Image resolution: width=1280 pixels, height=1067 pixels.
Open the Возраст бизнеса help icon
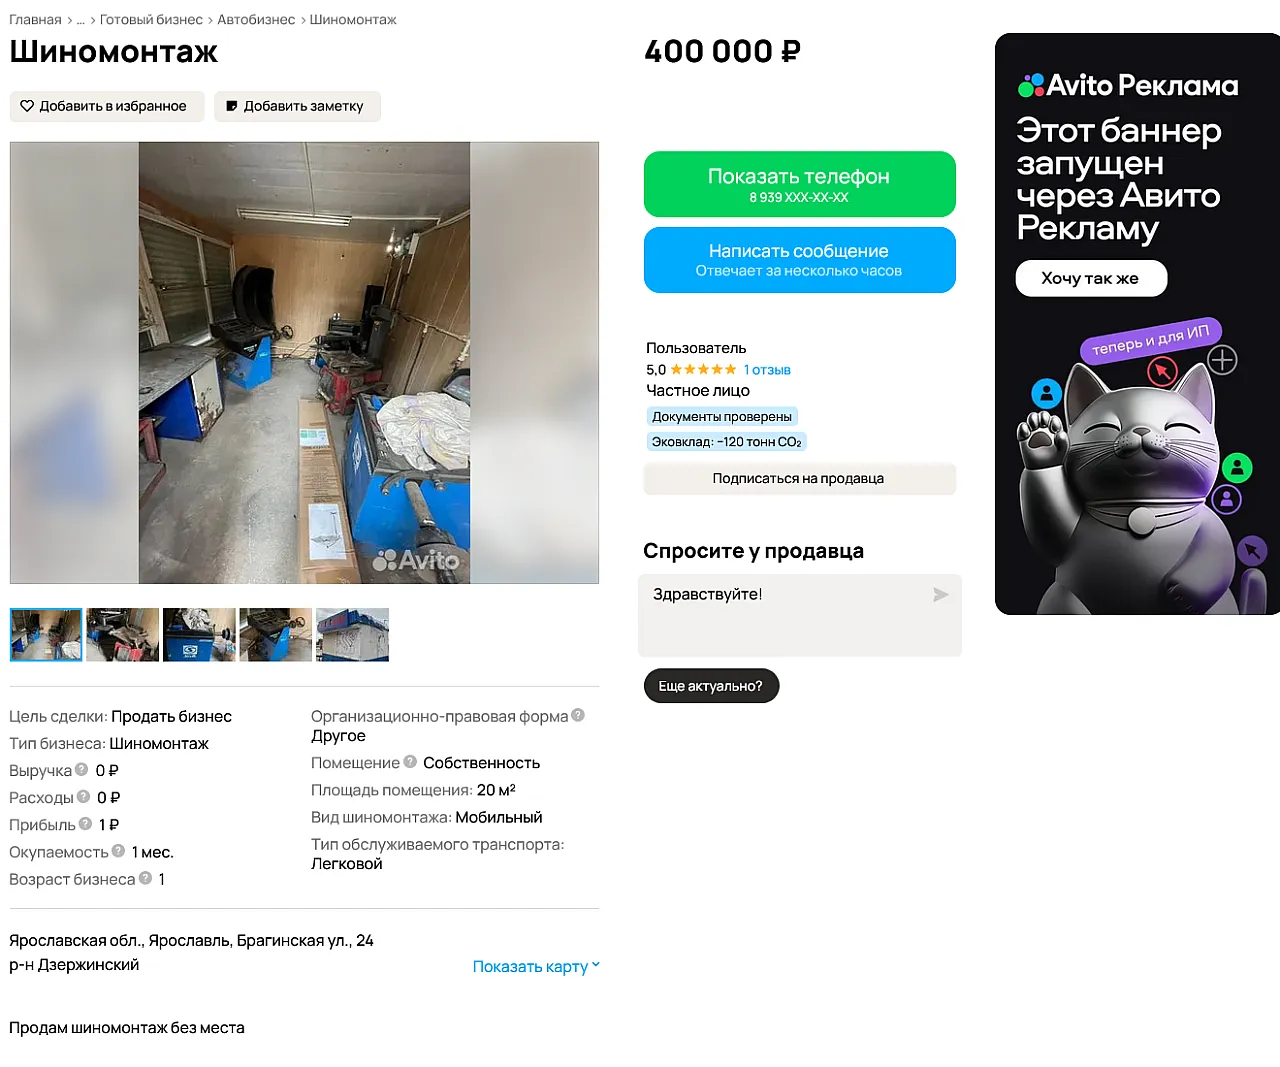coord(146,878)
